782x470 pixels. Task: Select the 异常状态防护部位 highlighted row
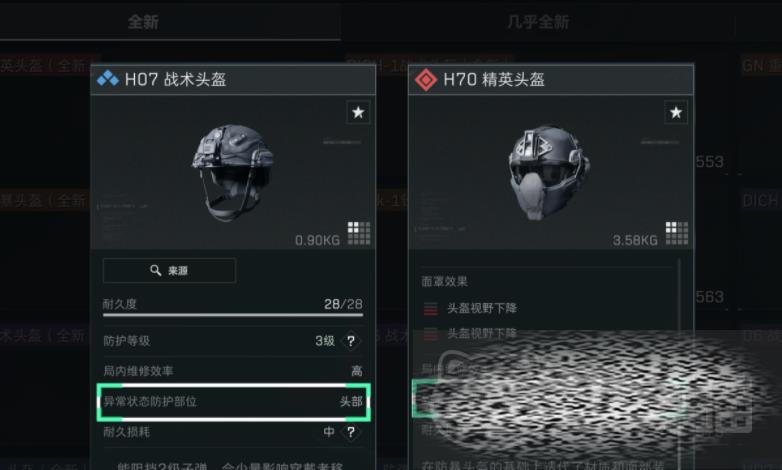234,402
